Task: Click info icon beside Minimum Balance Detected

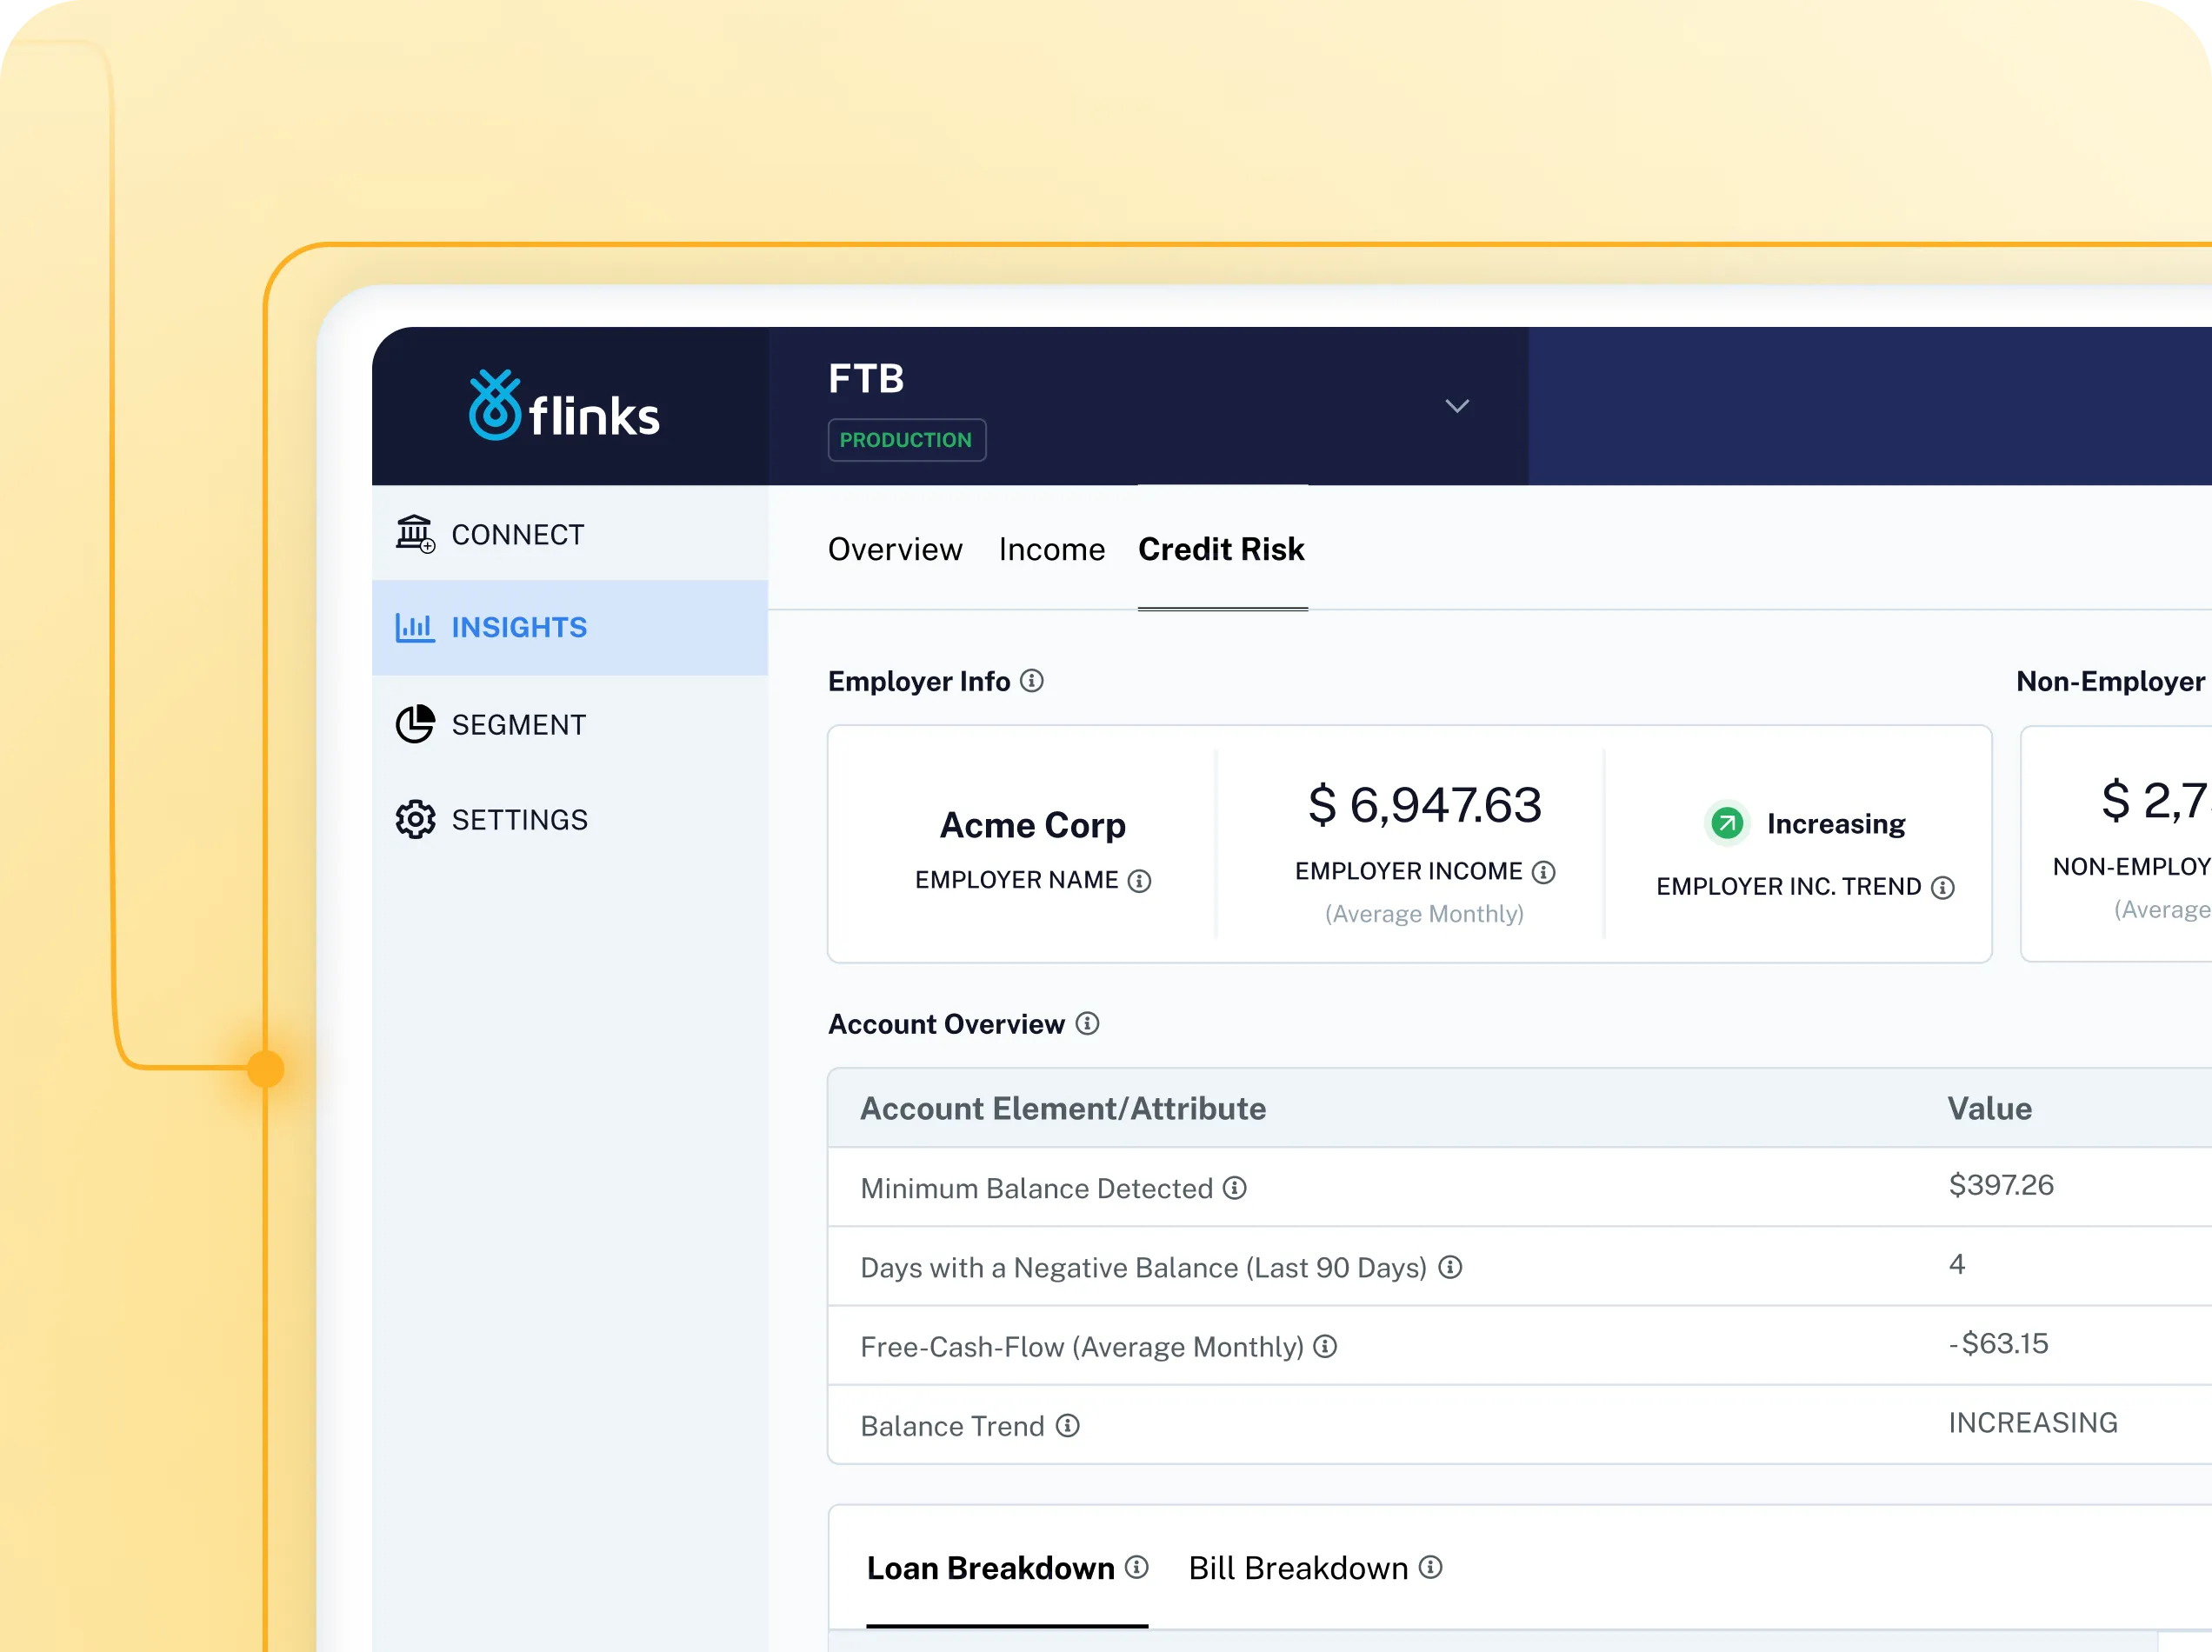Action: pyautogui.click(x=1235, y=1188)
